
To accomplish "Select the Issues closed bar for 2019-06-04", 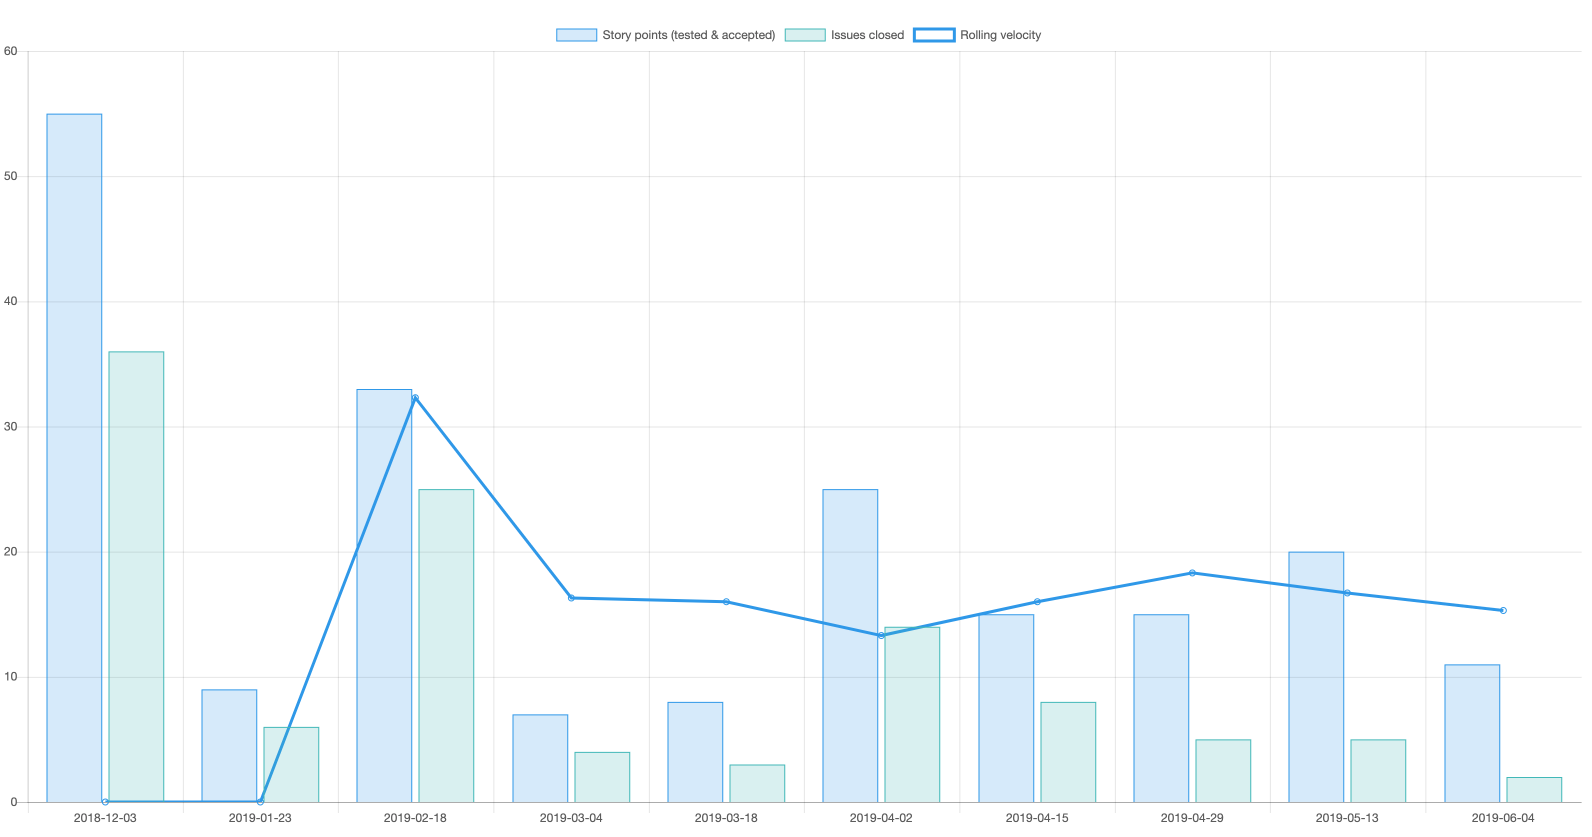I will [x=1534, y=790].
